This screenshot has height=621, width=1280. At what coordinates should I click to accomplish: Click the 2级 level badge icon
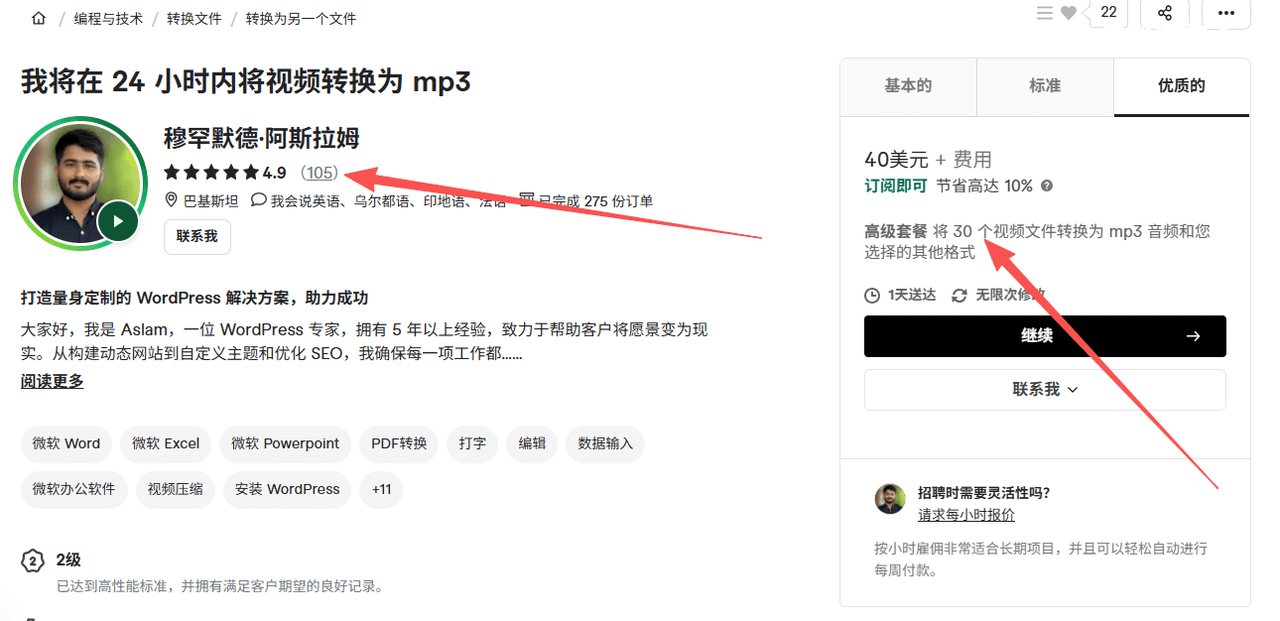(33, 561)
